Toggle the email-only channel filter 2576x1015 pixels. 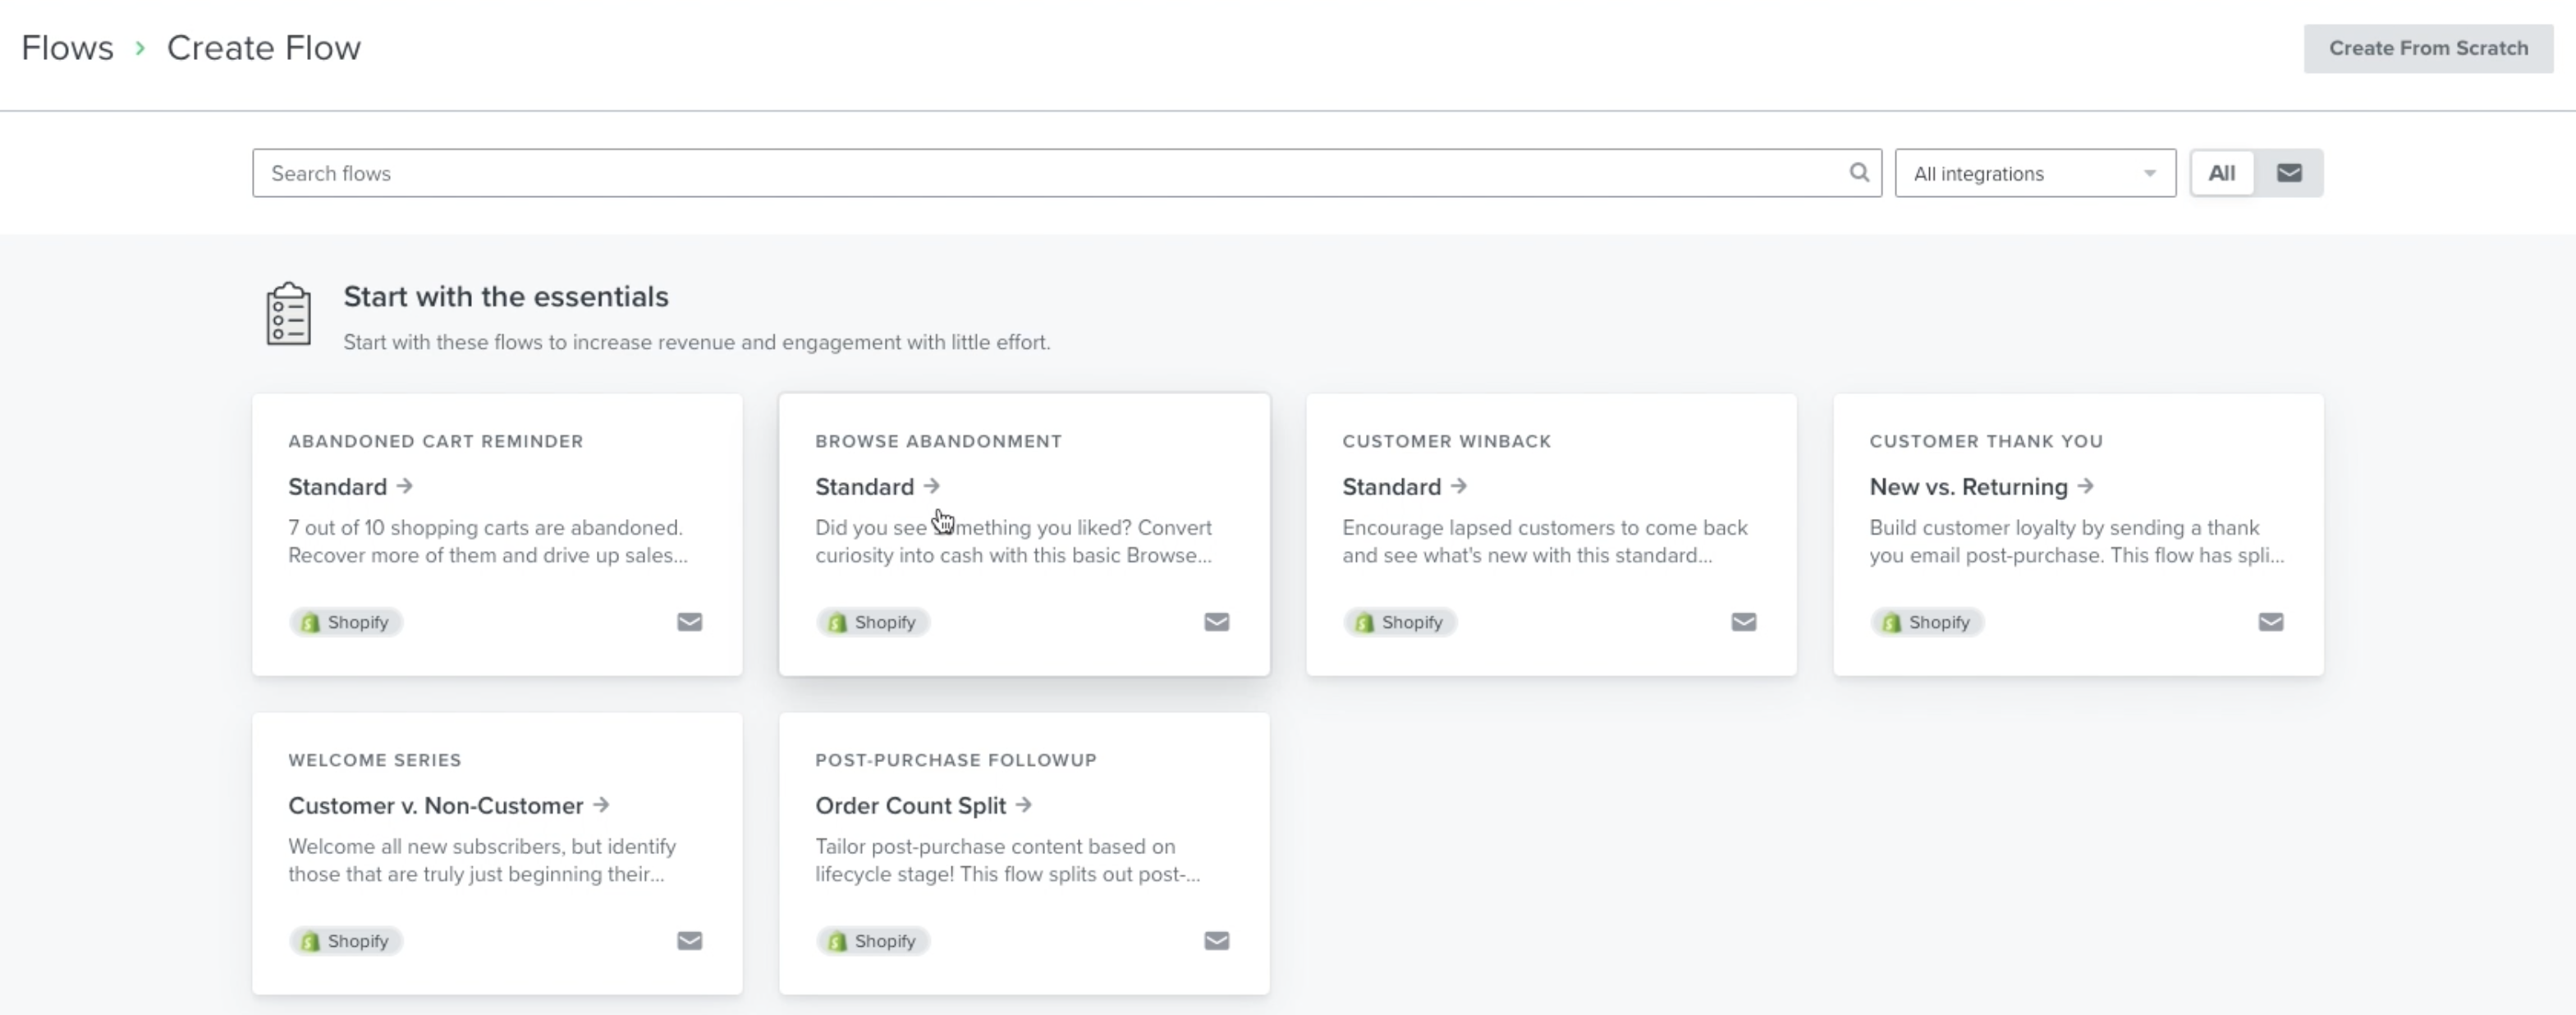[x=2289, y=173]
